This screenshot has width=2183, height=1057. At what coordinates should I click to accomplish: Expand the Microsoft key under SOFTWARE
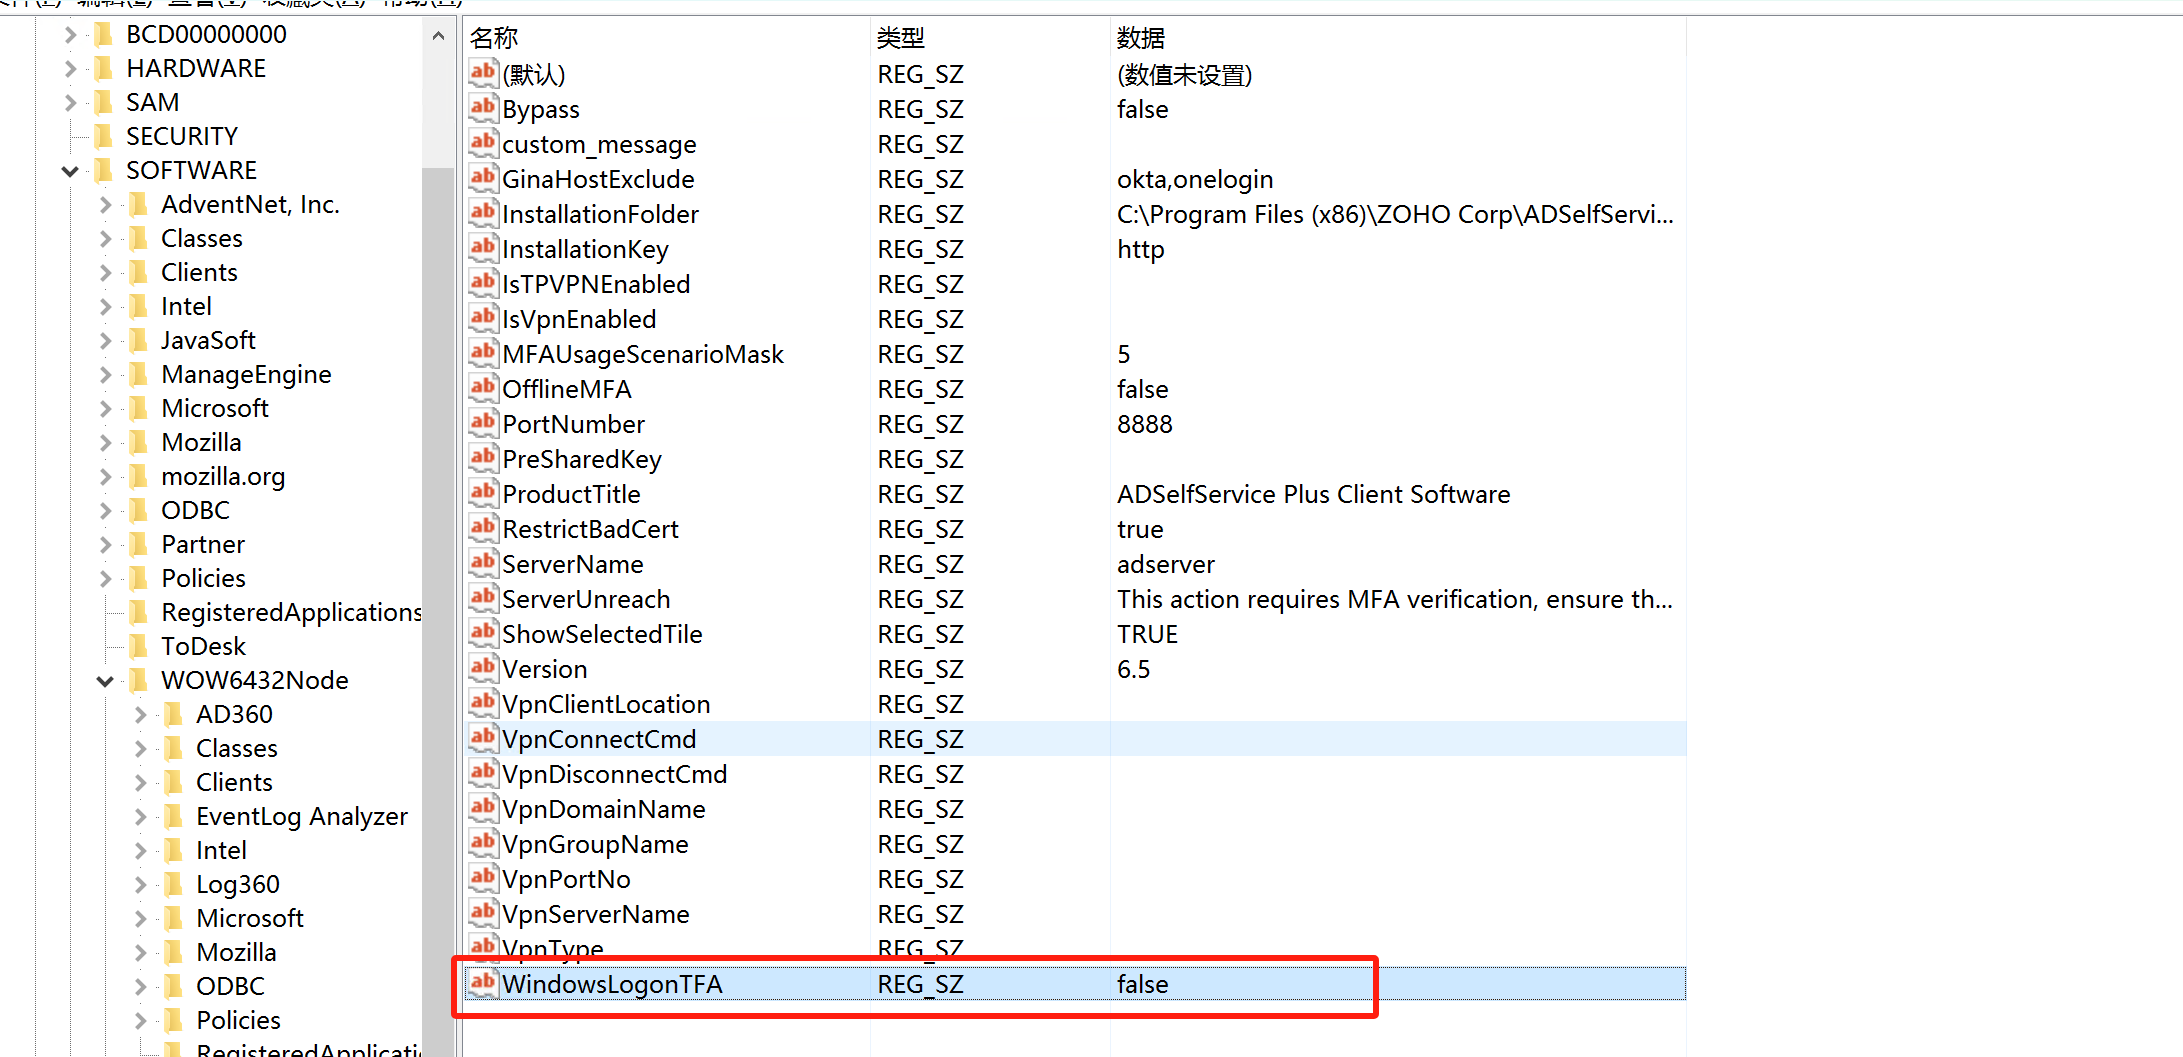coord(105,408)
